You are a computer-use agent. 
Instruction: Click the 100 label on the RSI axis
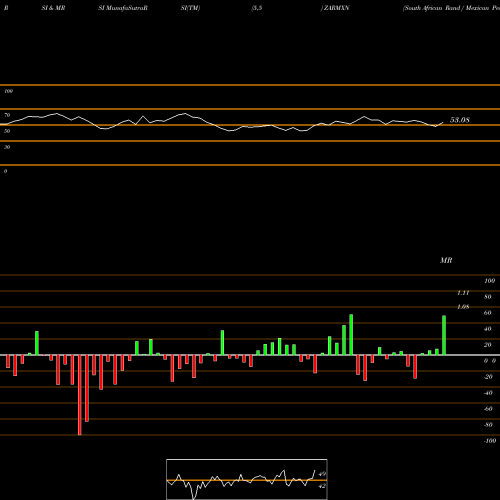click(x=8, y=91)
